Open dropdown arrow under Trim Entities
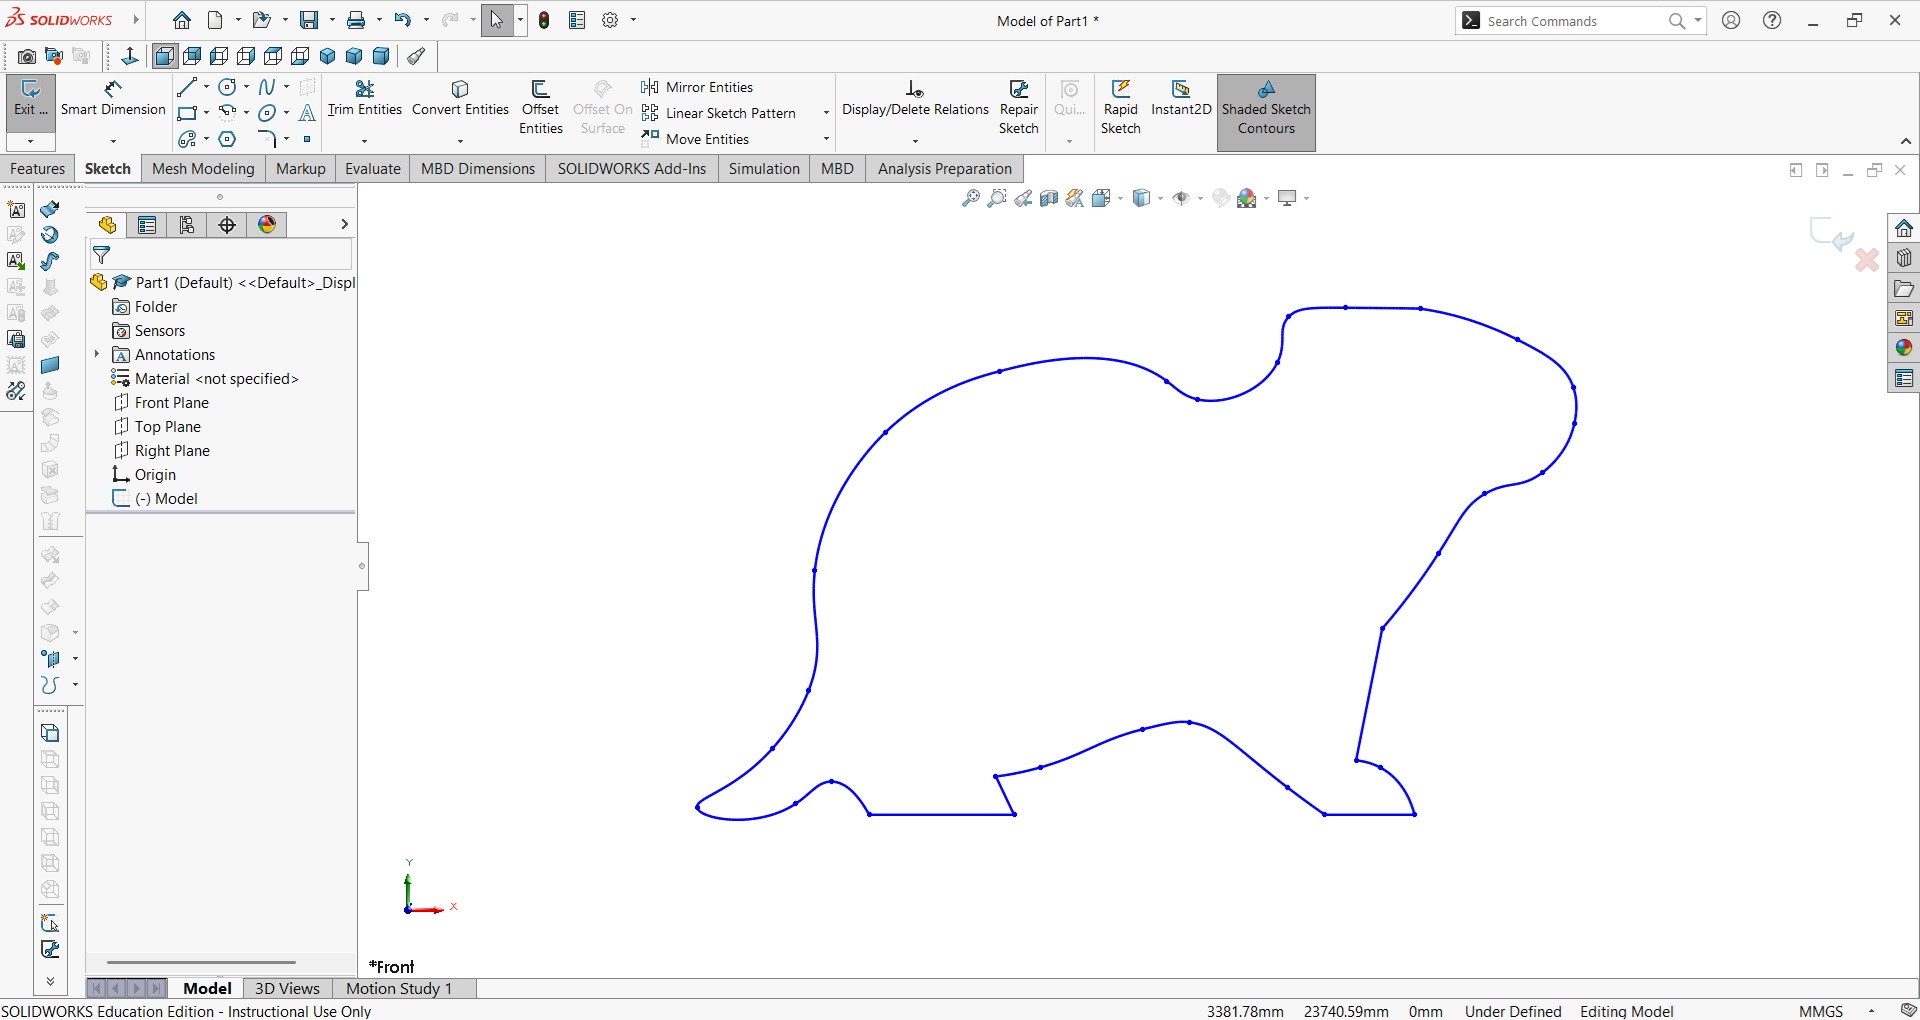This screenshot has height=1020, width=1920. 365,141
